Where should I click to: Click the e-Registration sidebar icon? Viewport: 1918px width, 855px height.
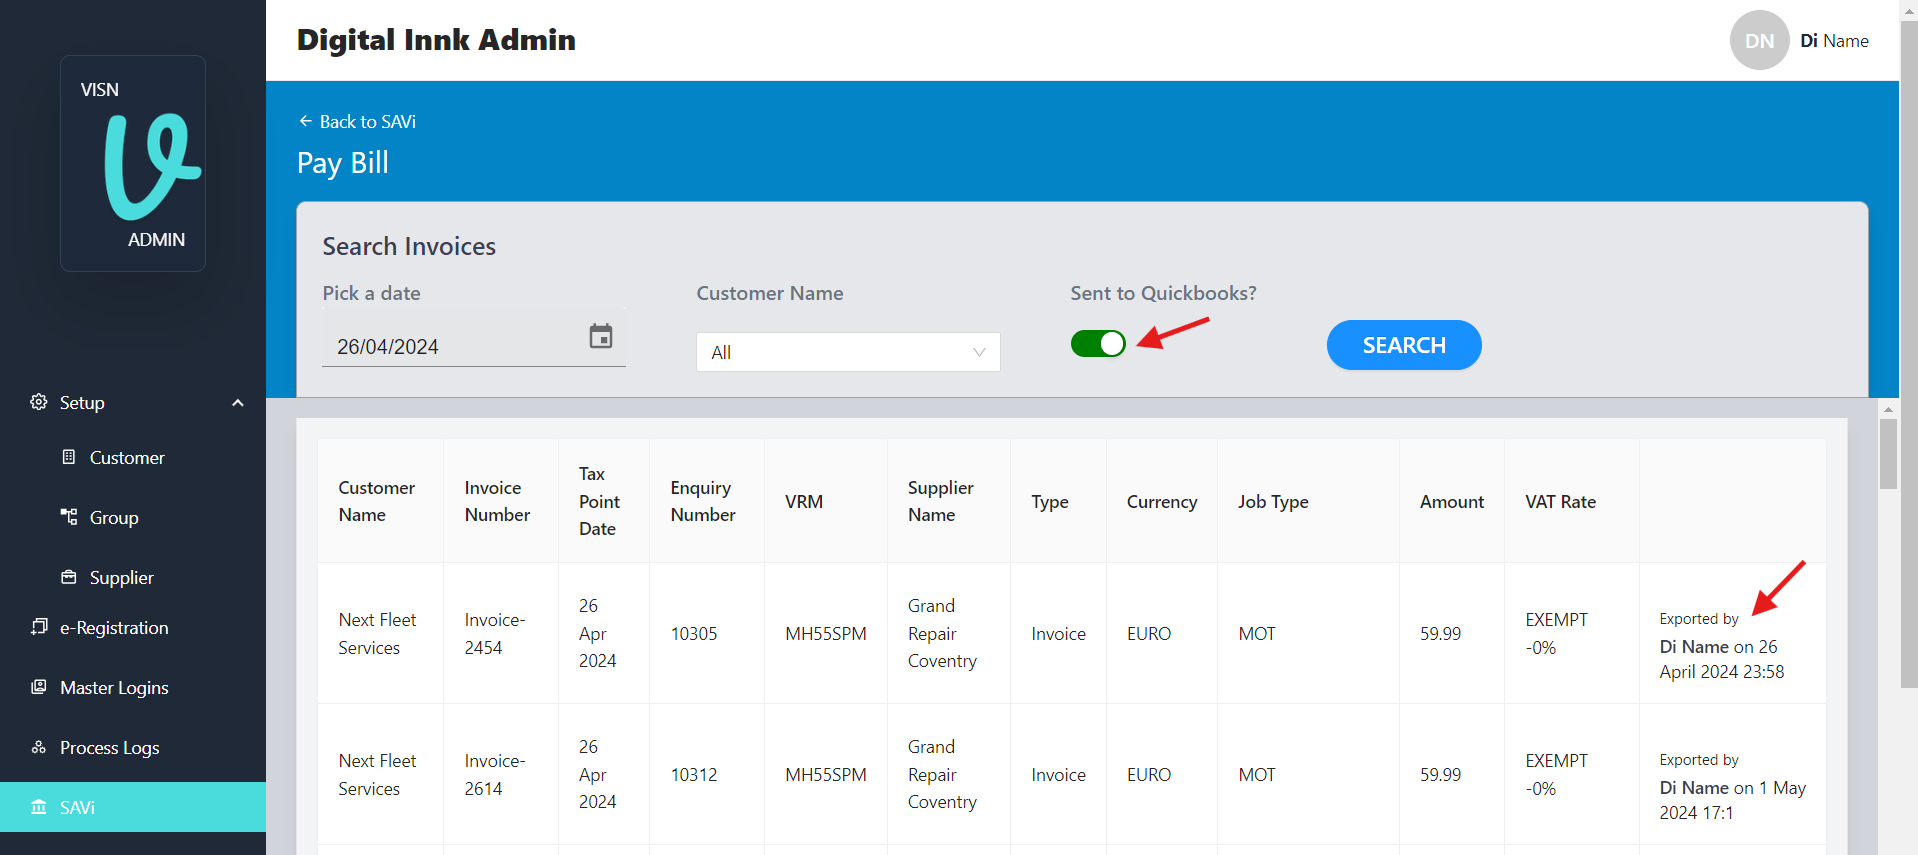tap(39, 627)
